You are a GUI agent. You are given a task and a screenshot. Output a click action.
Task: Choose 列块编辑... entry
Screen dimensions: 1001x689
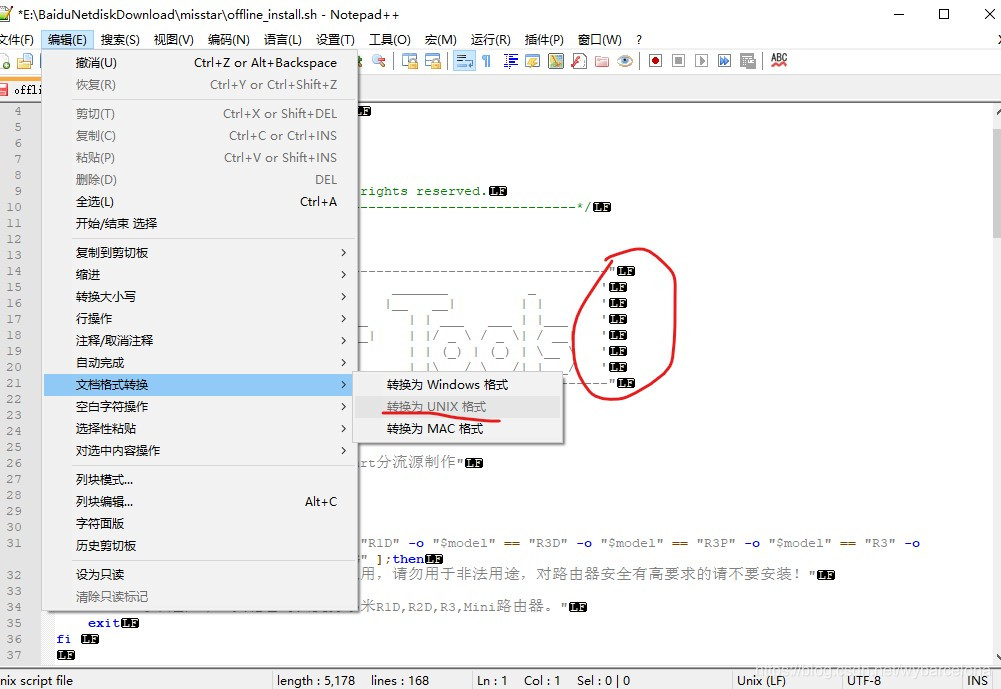pos(199,502)
